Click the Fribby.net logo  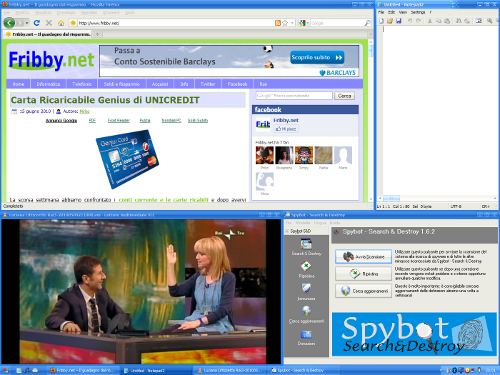pos(51,60)
